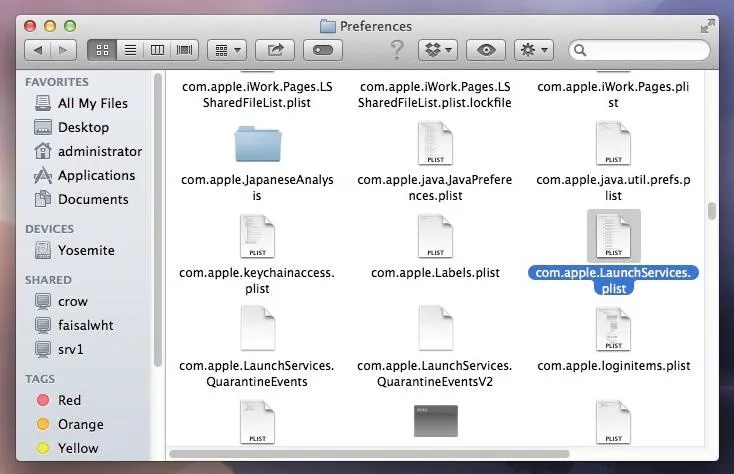The width and height of the screenshot is (734, 474).
Task: Select com.apple.java.util.prefs.plist file icon
Action: (x=613, y=143)
